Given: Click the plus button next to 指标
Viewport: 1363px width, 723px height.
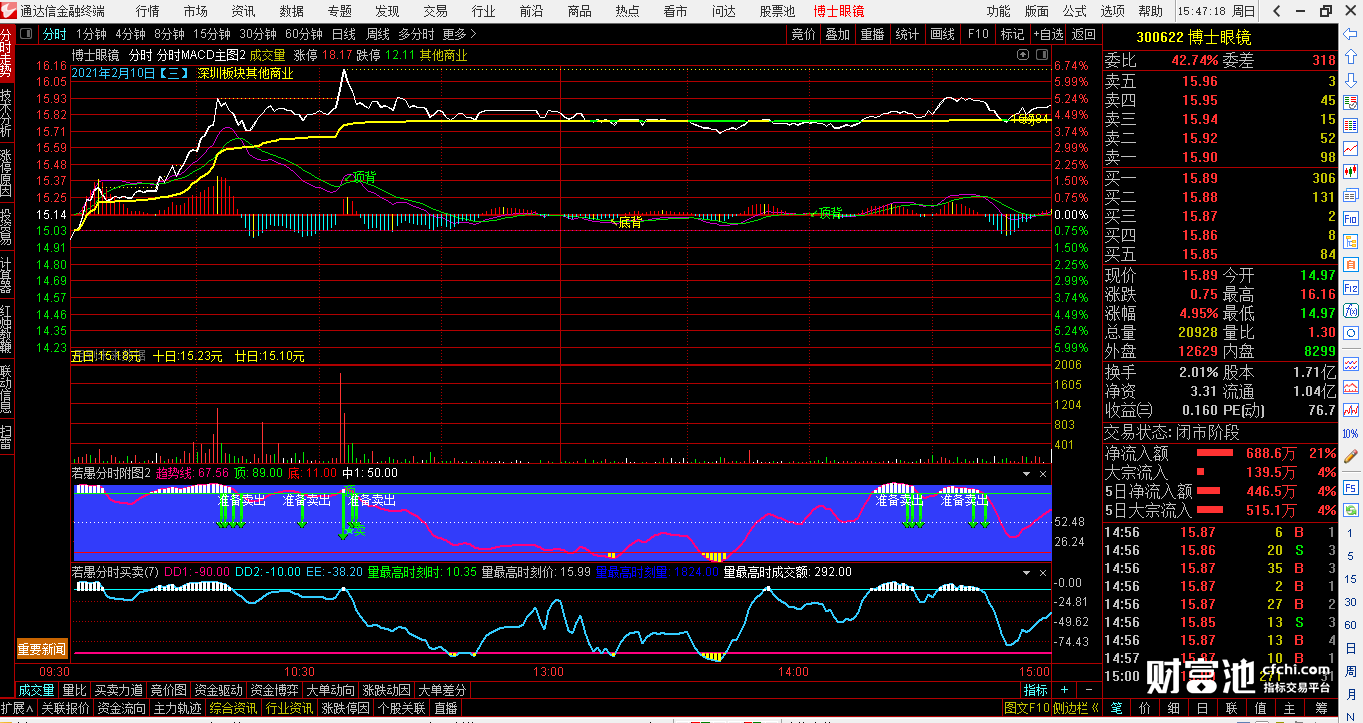Looking at the screenshot, I should click(x=1064, y=690).
